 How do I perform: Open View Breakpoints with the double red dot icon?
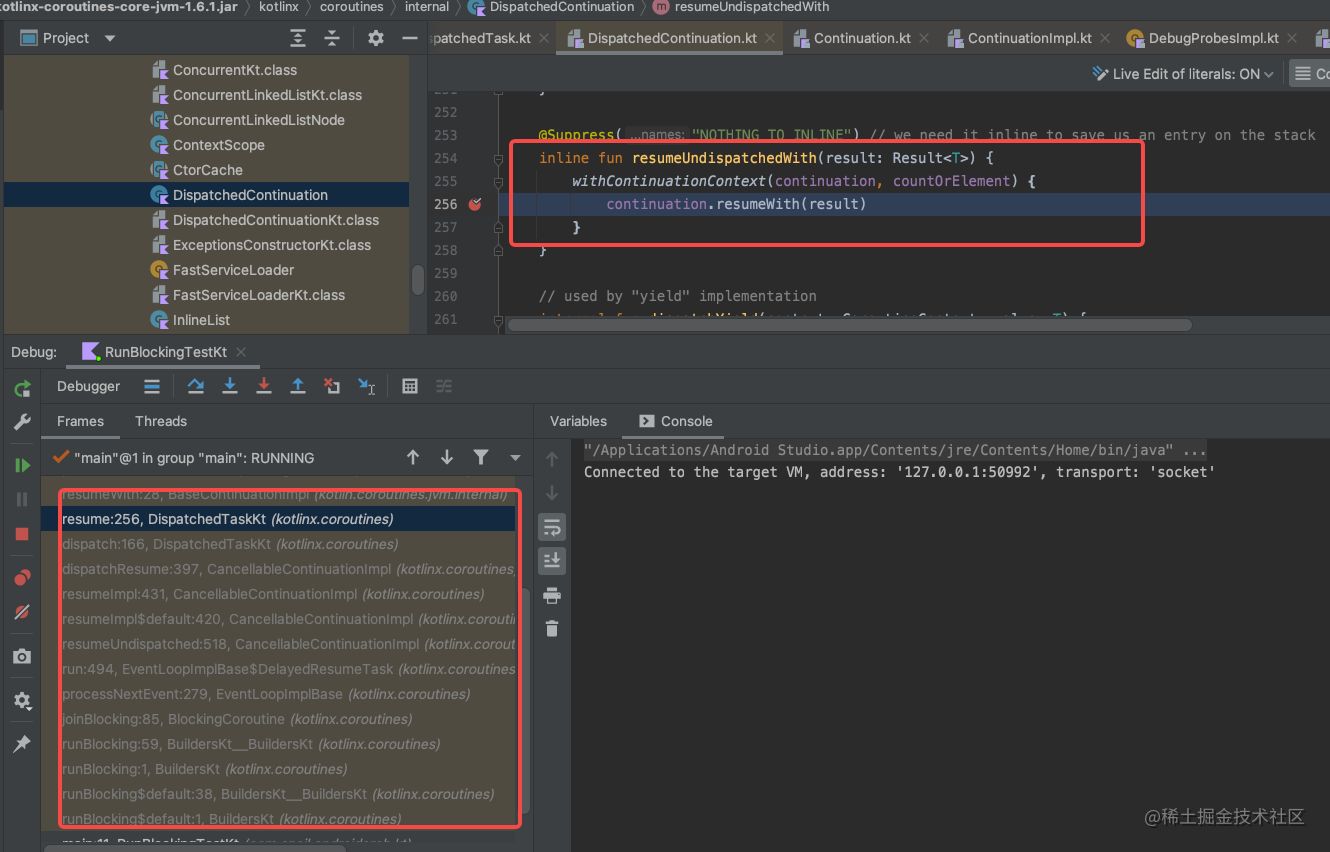[x=22, y=578]
